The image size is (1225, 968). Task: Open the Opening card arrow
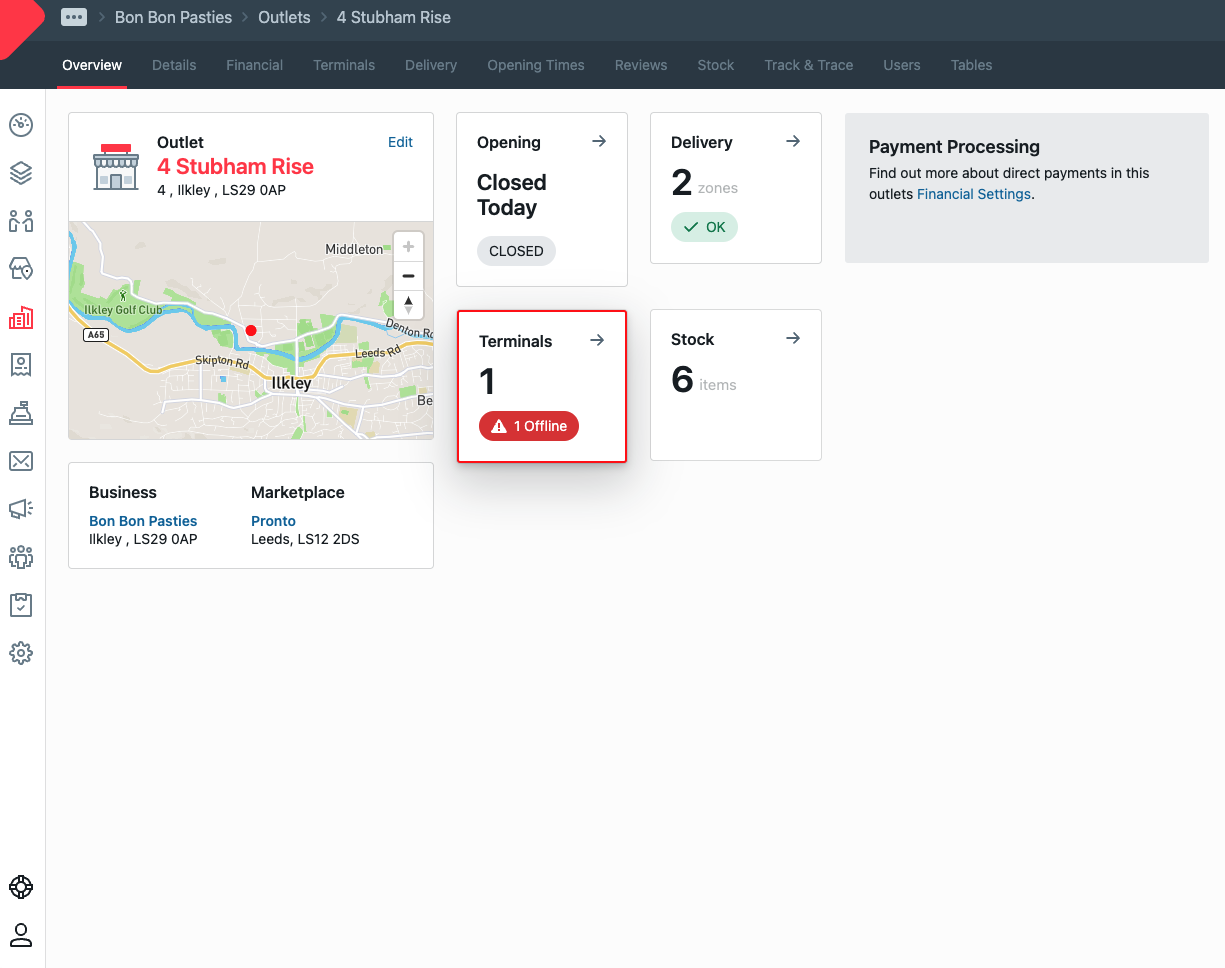(599, 141)
